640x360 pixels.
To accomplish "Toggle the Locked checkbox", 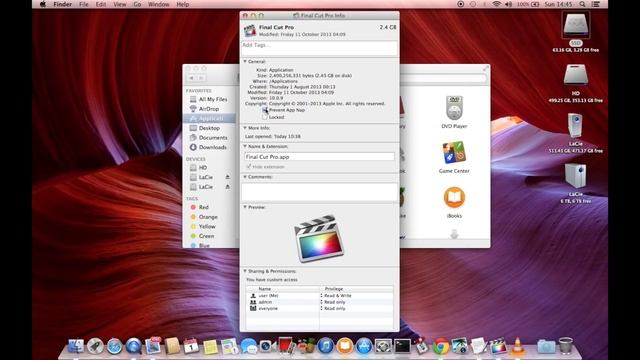I will point(265,117).
